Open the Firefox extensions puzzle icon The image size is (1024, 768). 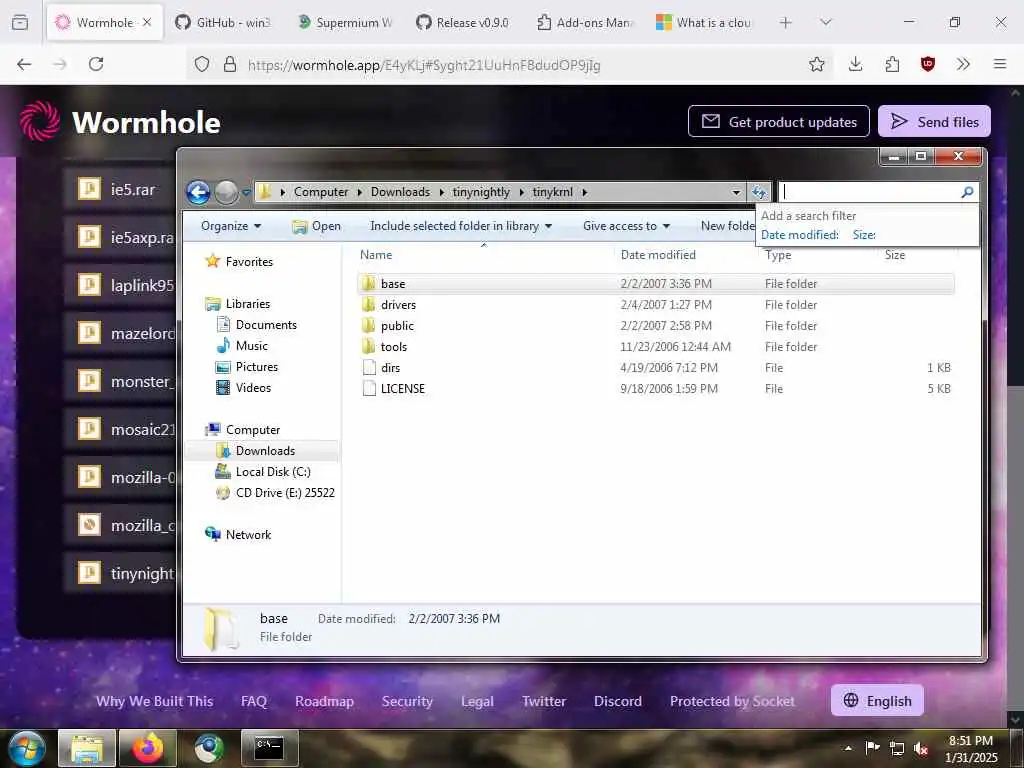892,64
